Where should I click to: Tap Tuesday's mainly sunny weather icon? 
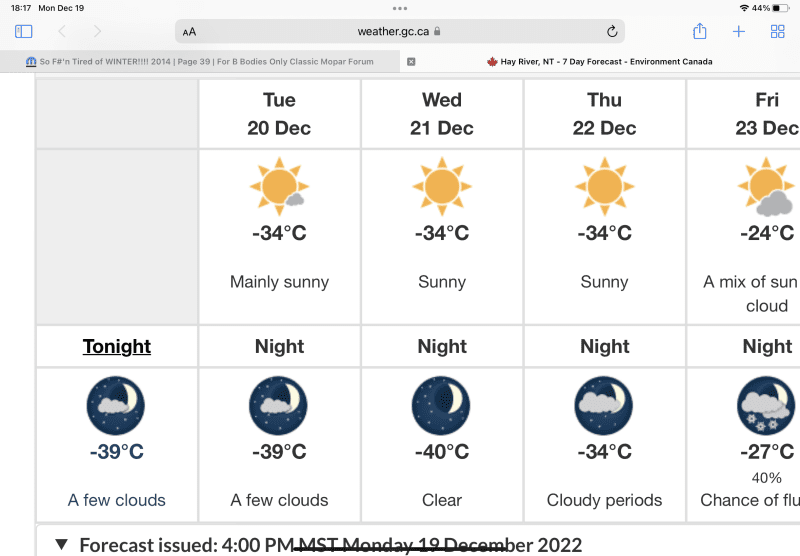279,186
